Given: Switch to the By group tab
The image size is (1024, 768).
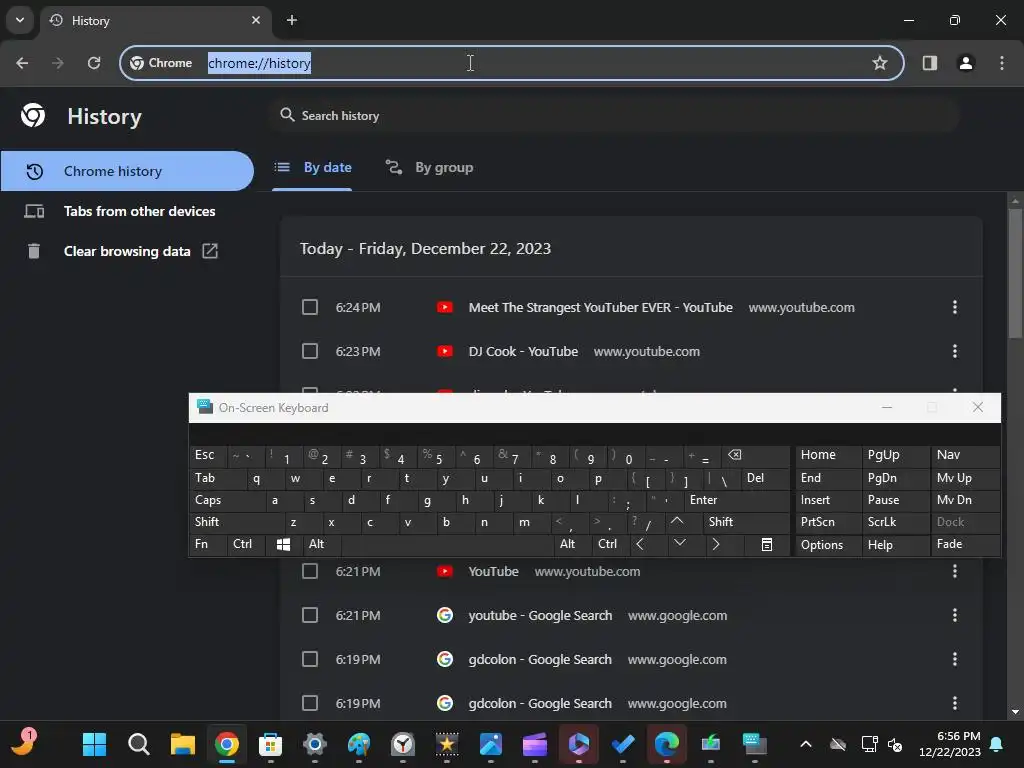Looking at the screenshot, I should (x=430, y=168).
